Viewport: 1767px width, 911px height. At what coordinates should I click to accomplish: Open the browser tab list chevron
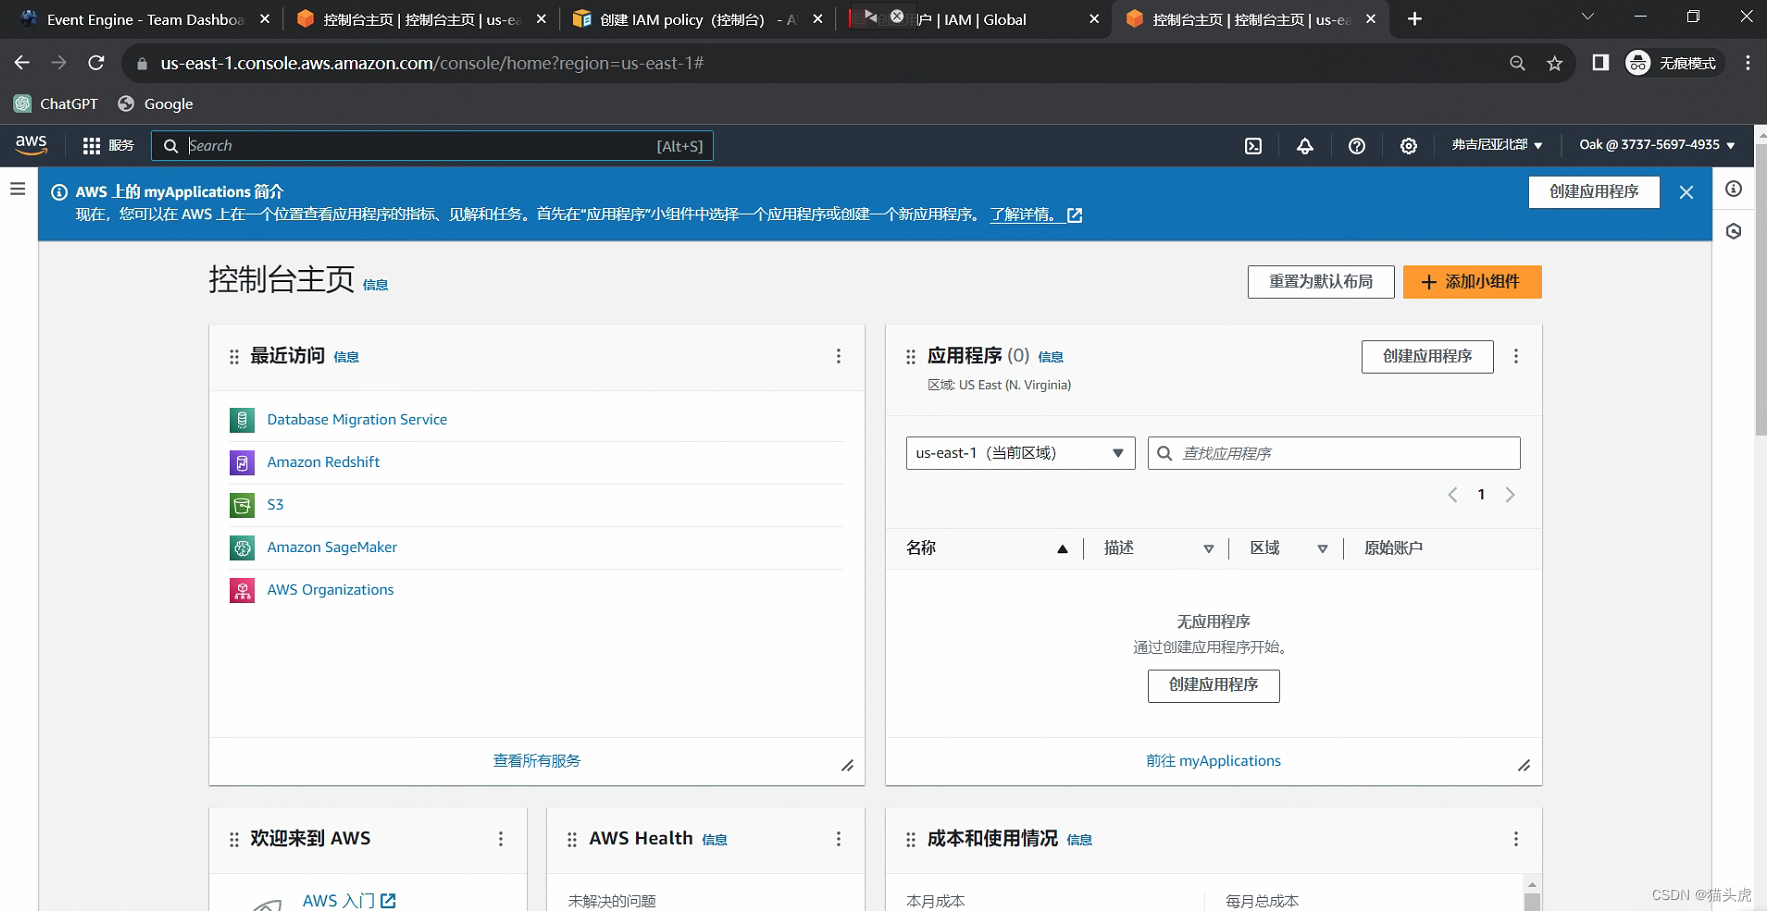click(x=1587, y=17)
